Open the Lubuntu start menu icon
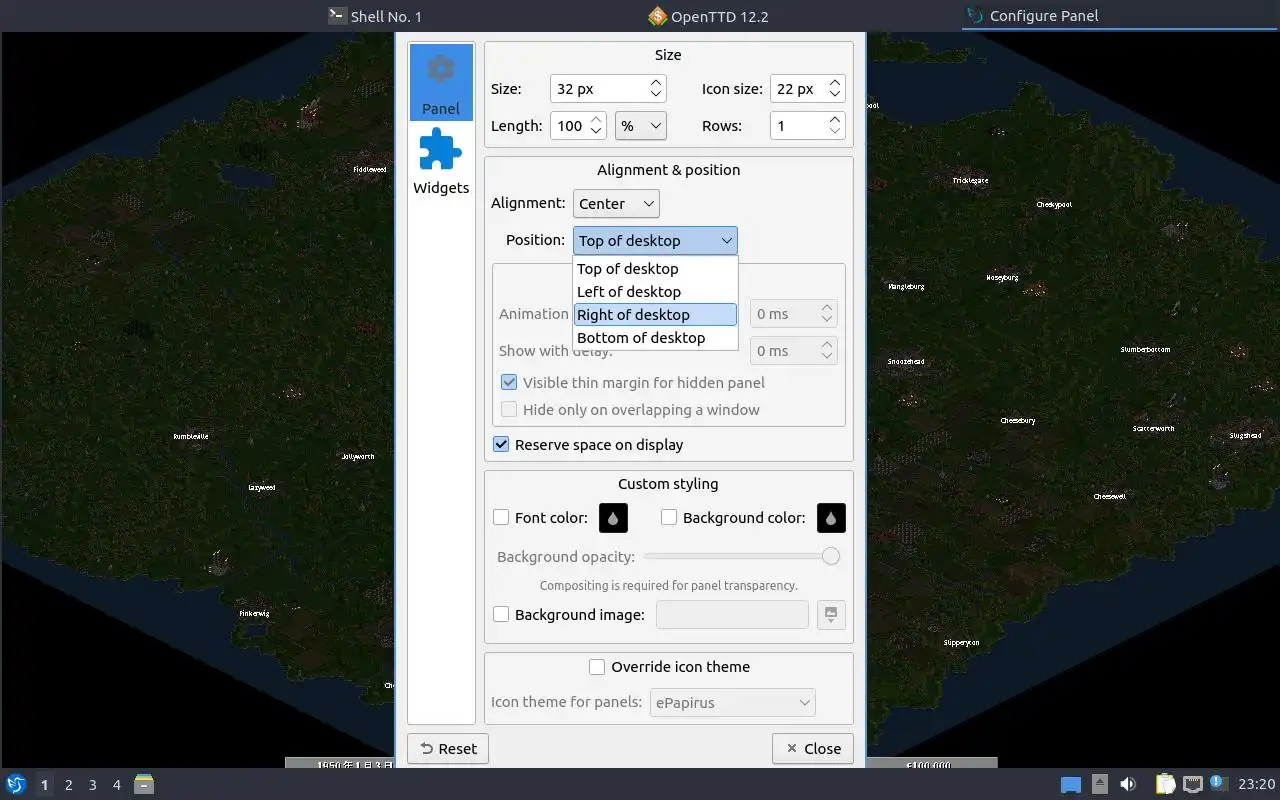Image resolution: width=1280 pixels, height=800 pixels. tap(16, 784)
